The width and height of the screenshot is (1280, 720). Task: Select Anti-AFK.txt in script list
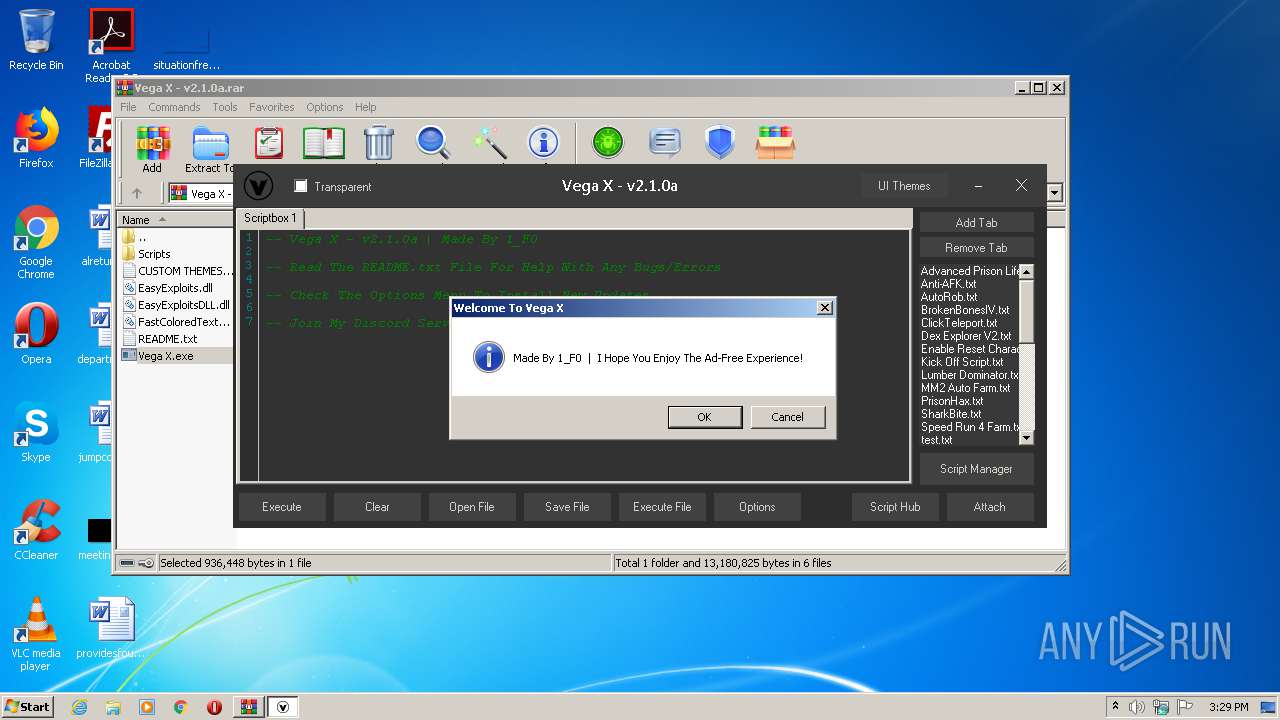click(x=949, y=284)
